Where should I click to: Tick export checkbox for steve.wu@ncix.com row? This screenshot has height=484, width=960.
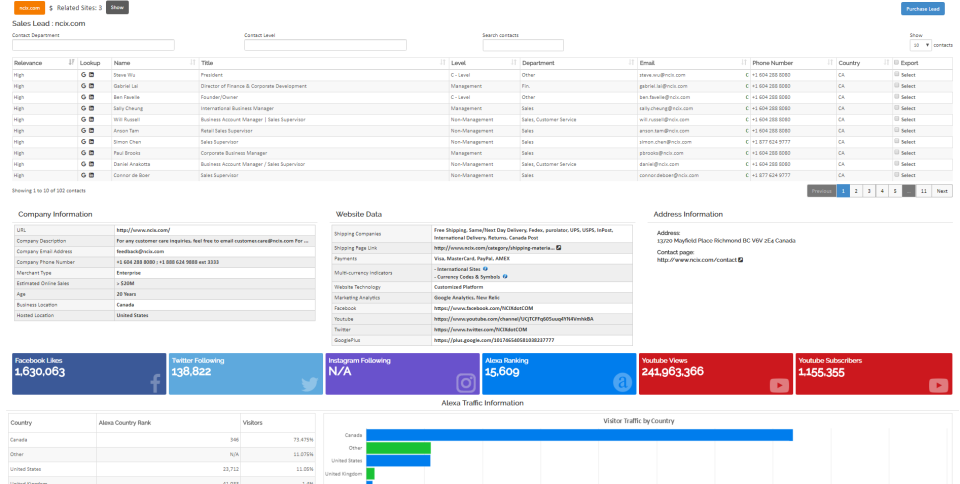tap(896, 74)
